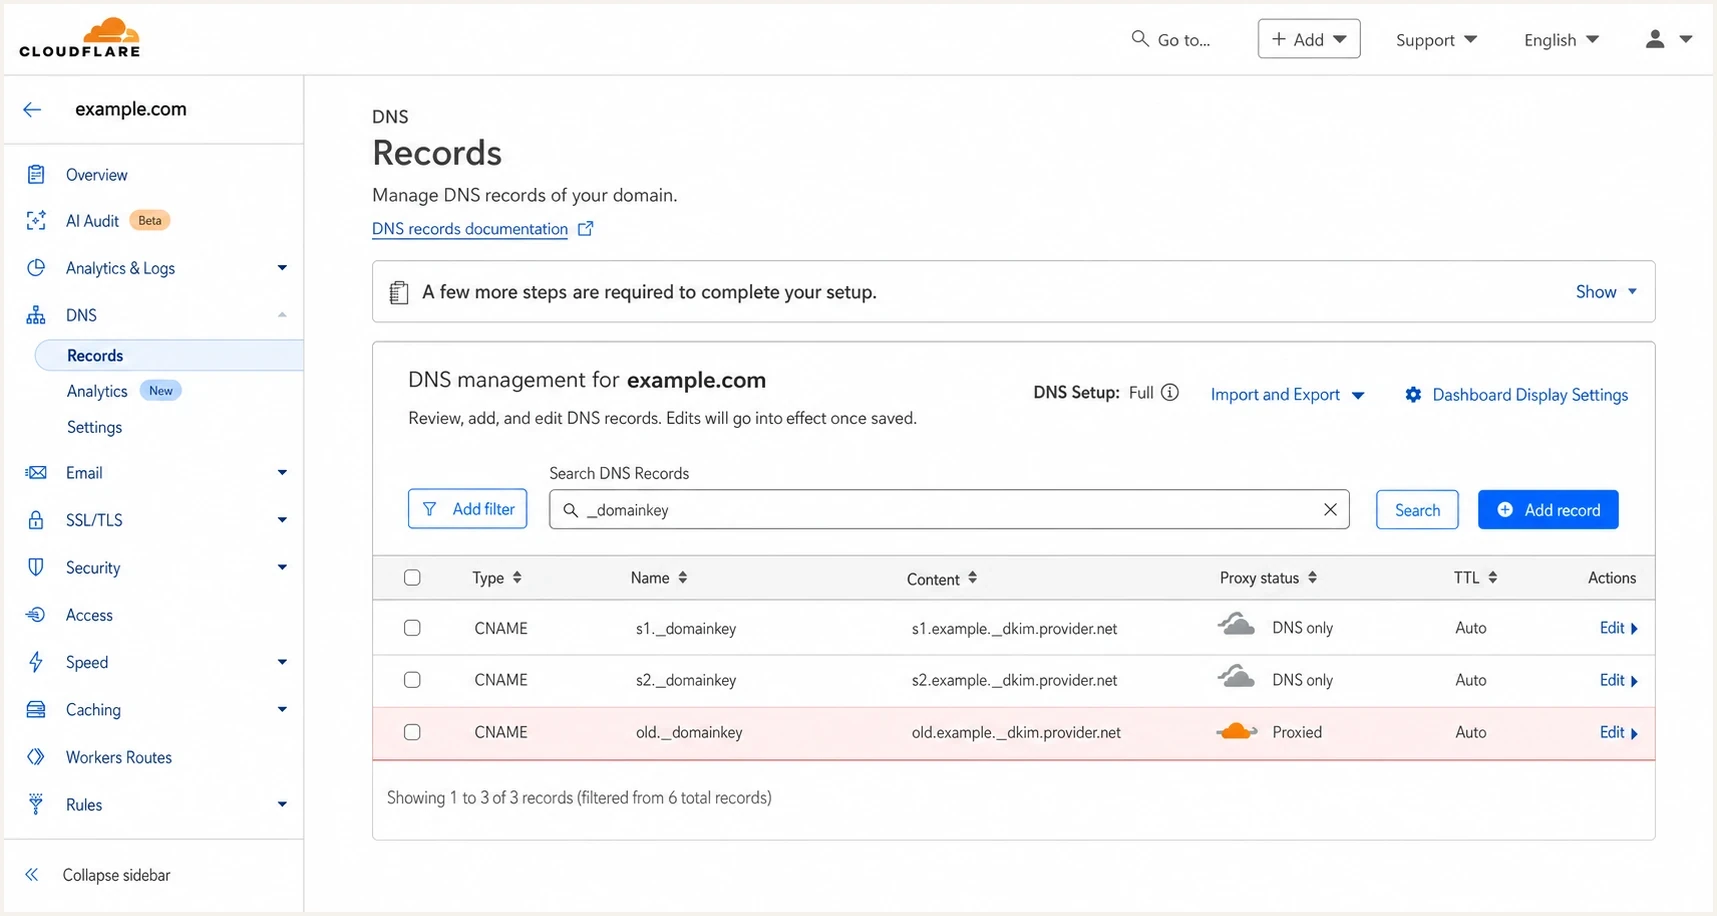Image resolution: width=1717 pixels, height=916 pixels.
Task: Edit the s1._domainkey record
Action: (1618, 628)
